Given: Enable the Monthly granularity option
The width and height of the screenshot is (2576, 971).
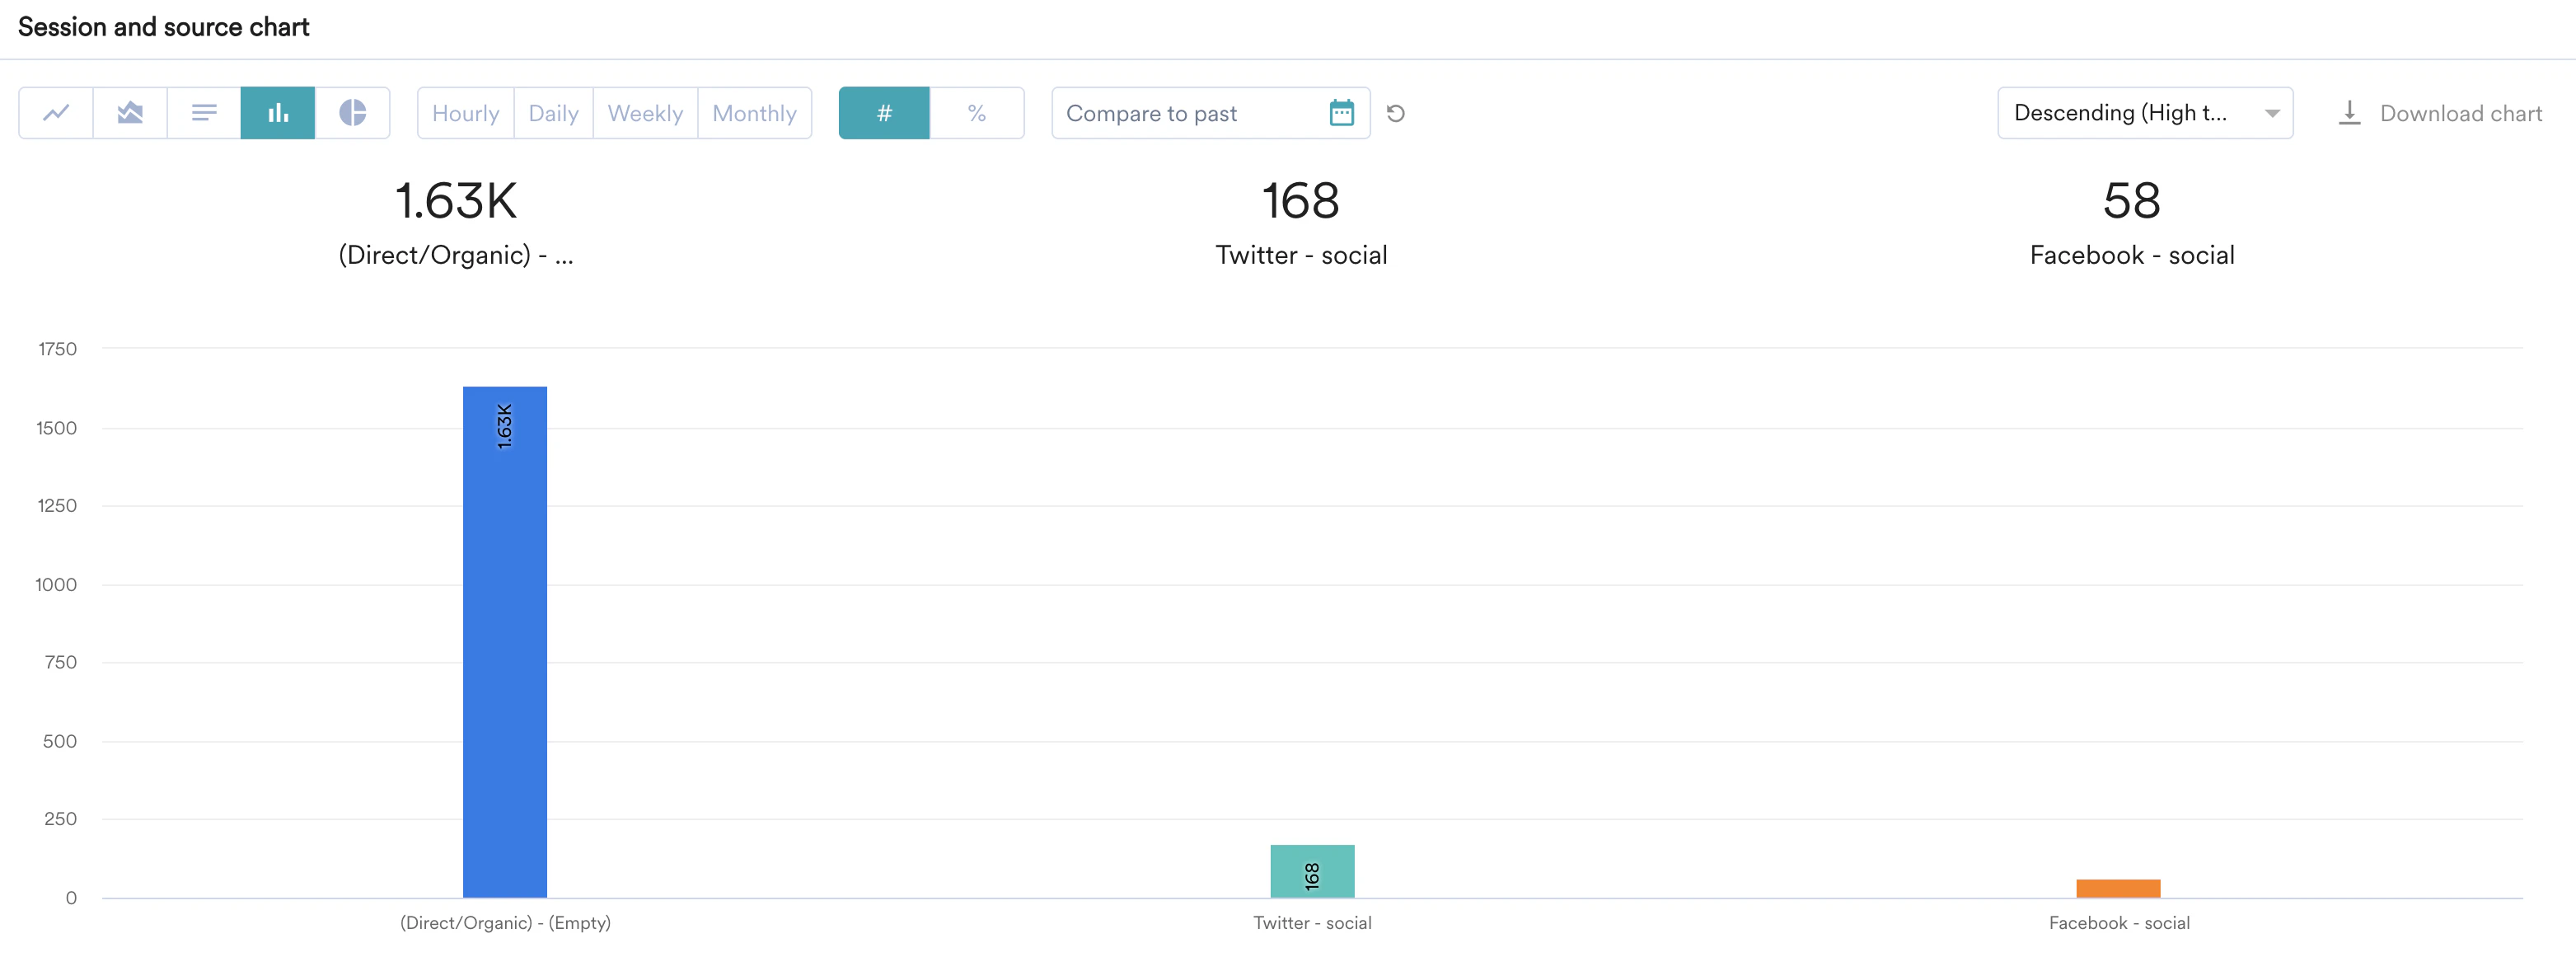Looking at the screenshot, I should [x=755, y=113].
